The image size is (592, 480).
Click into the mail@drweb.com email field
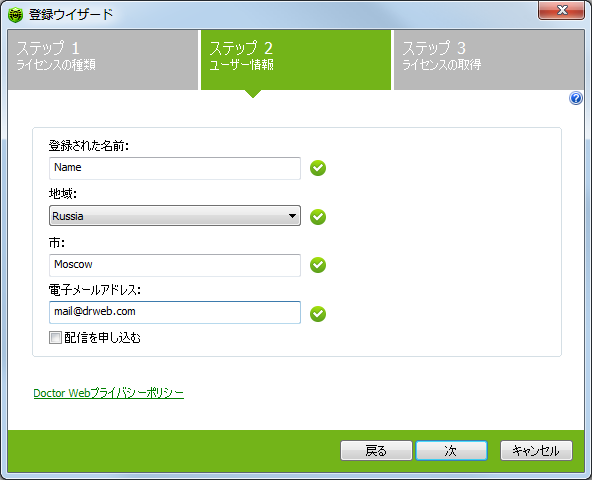[175, 312]
